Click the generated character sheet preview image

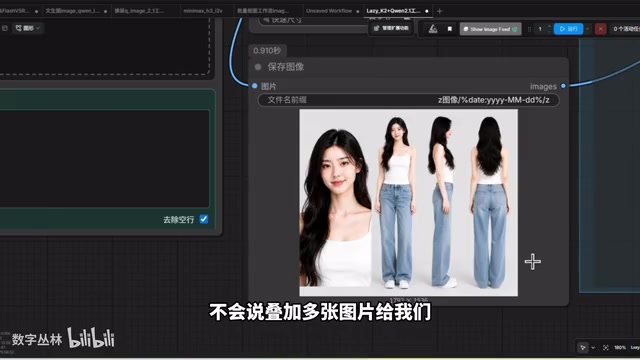coord(409,202)
